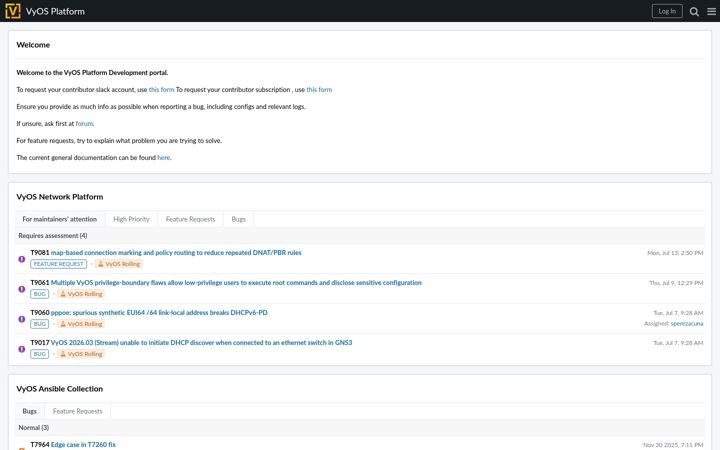The width and height of the screenshot is (720, 450).
Task: Click the Thu, Jul 9, 12:29 PM timestamp
Action: [676, 283]
